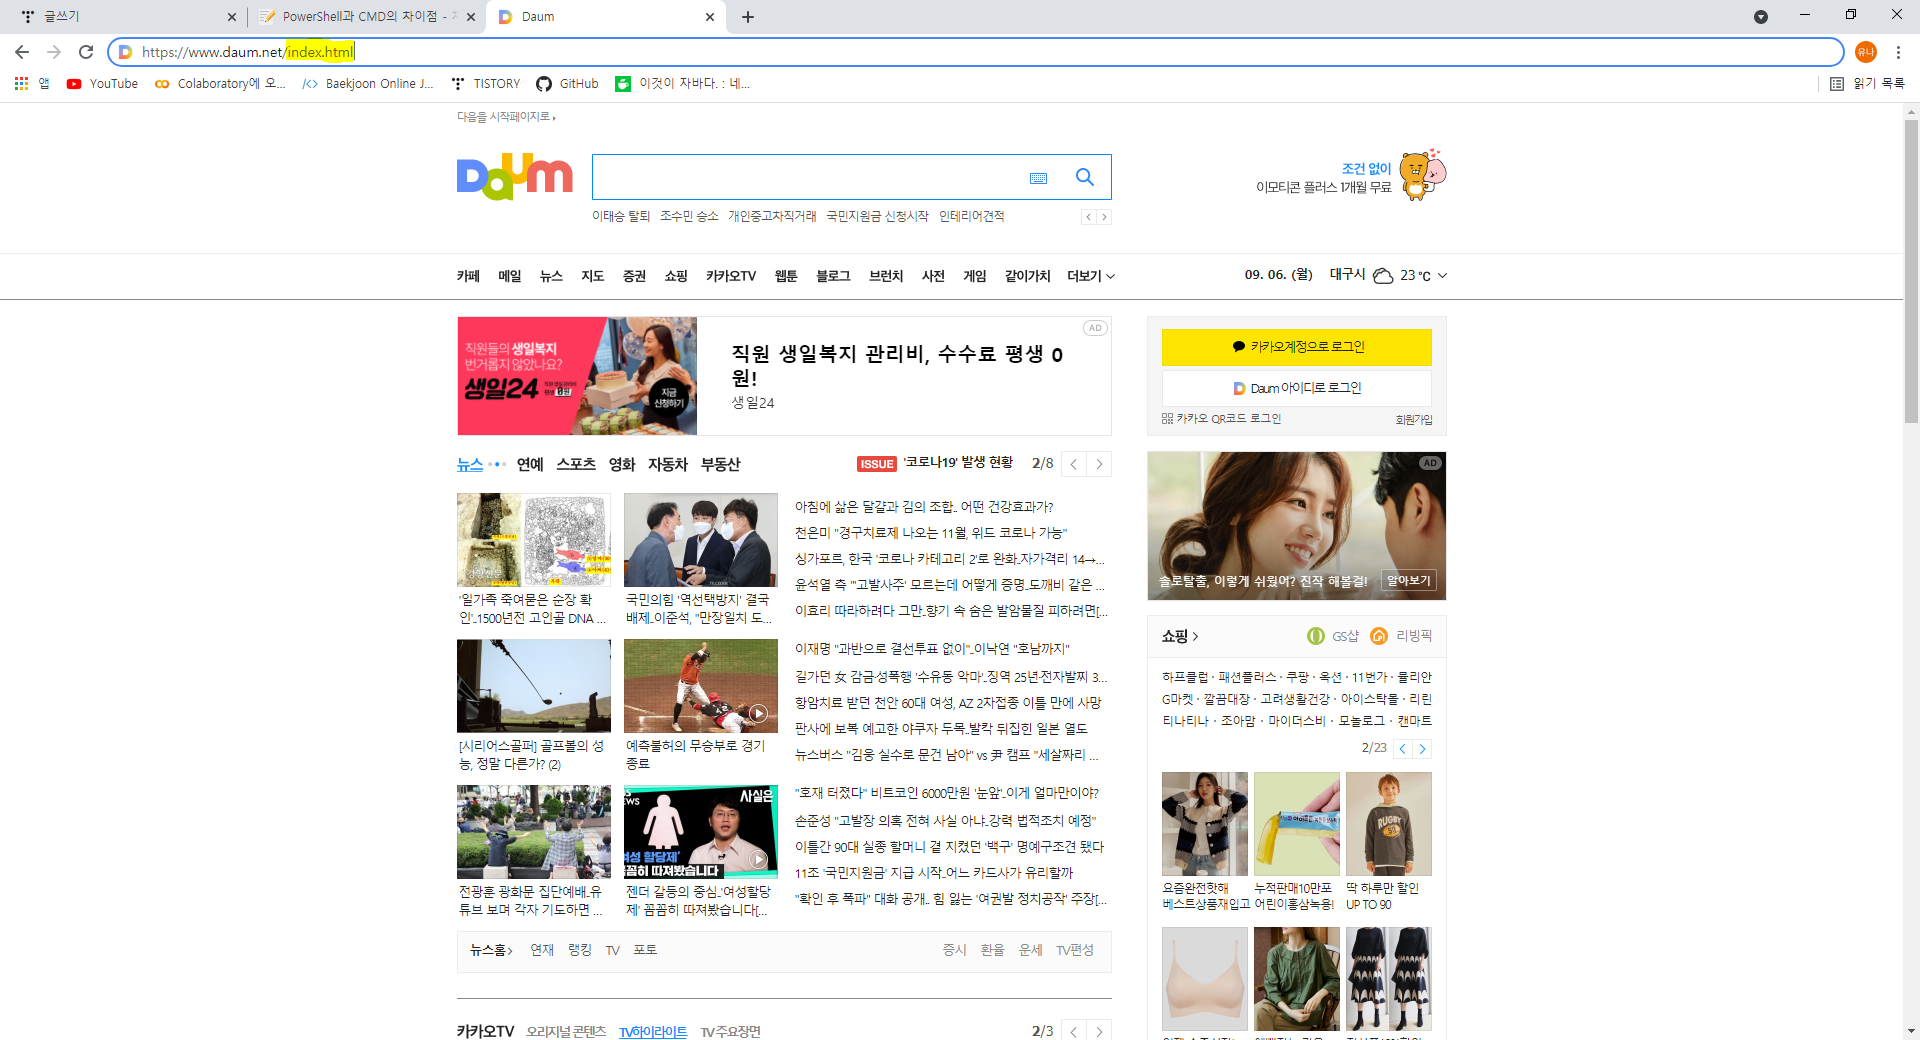Close the PowerShell과 CMD tab
Screen dimensions: 1920x1040
point(471,17)
